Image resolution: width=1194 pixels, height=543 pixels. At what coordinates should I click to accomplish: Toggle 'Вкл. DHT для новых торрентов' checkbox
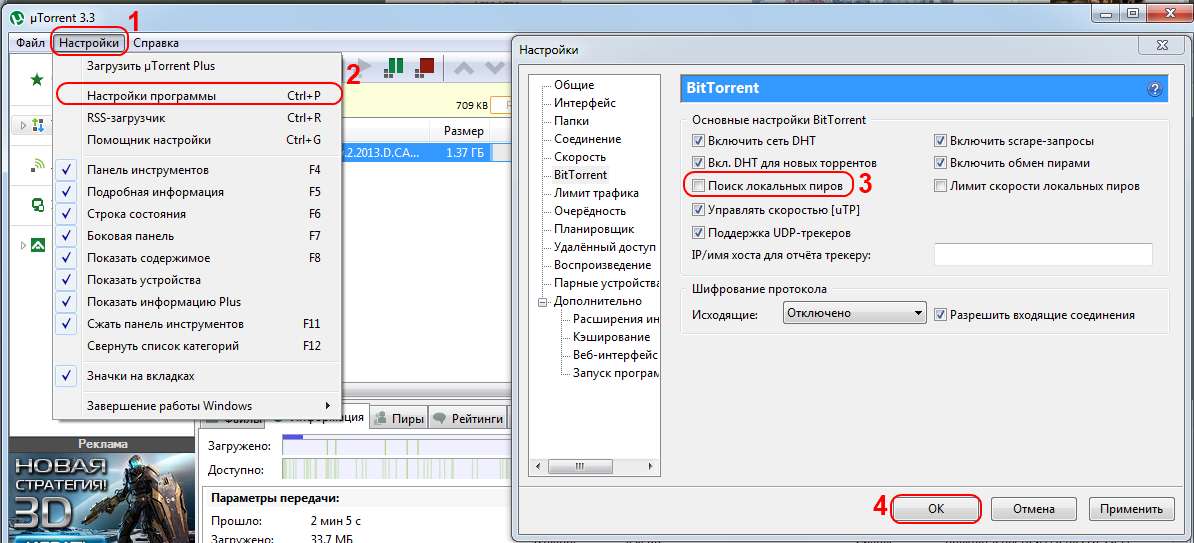[698, 163]
